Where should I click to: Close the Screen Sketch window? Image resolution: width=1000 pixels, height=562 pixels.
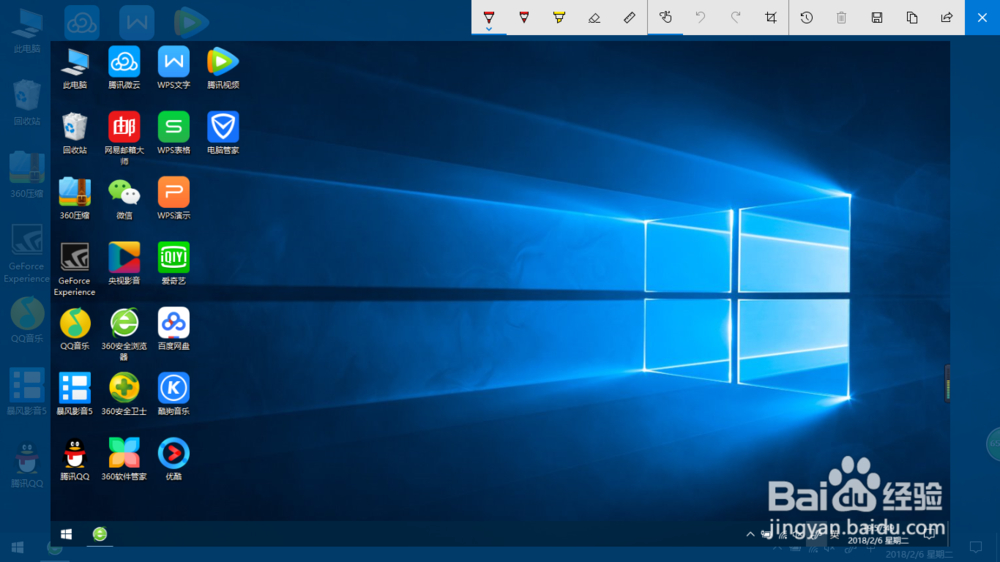click(x=982, y=17)
